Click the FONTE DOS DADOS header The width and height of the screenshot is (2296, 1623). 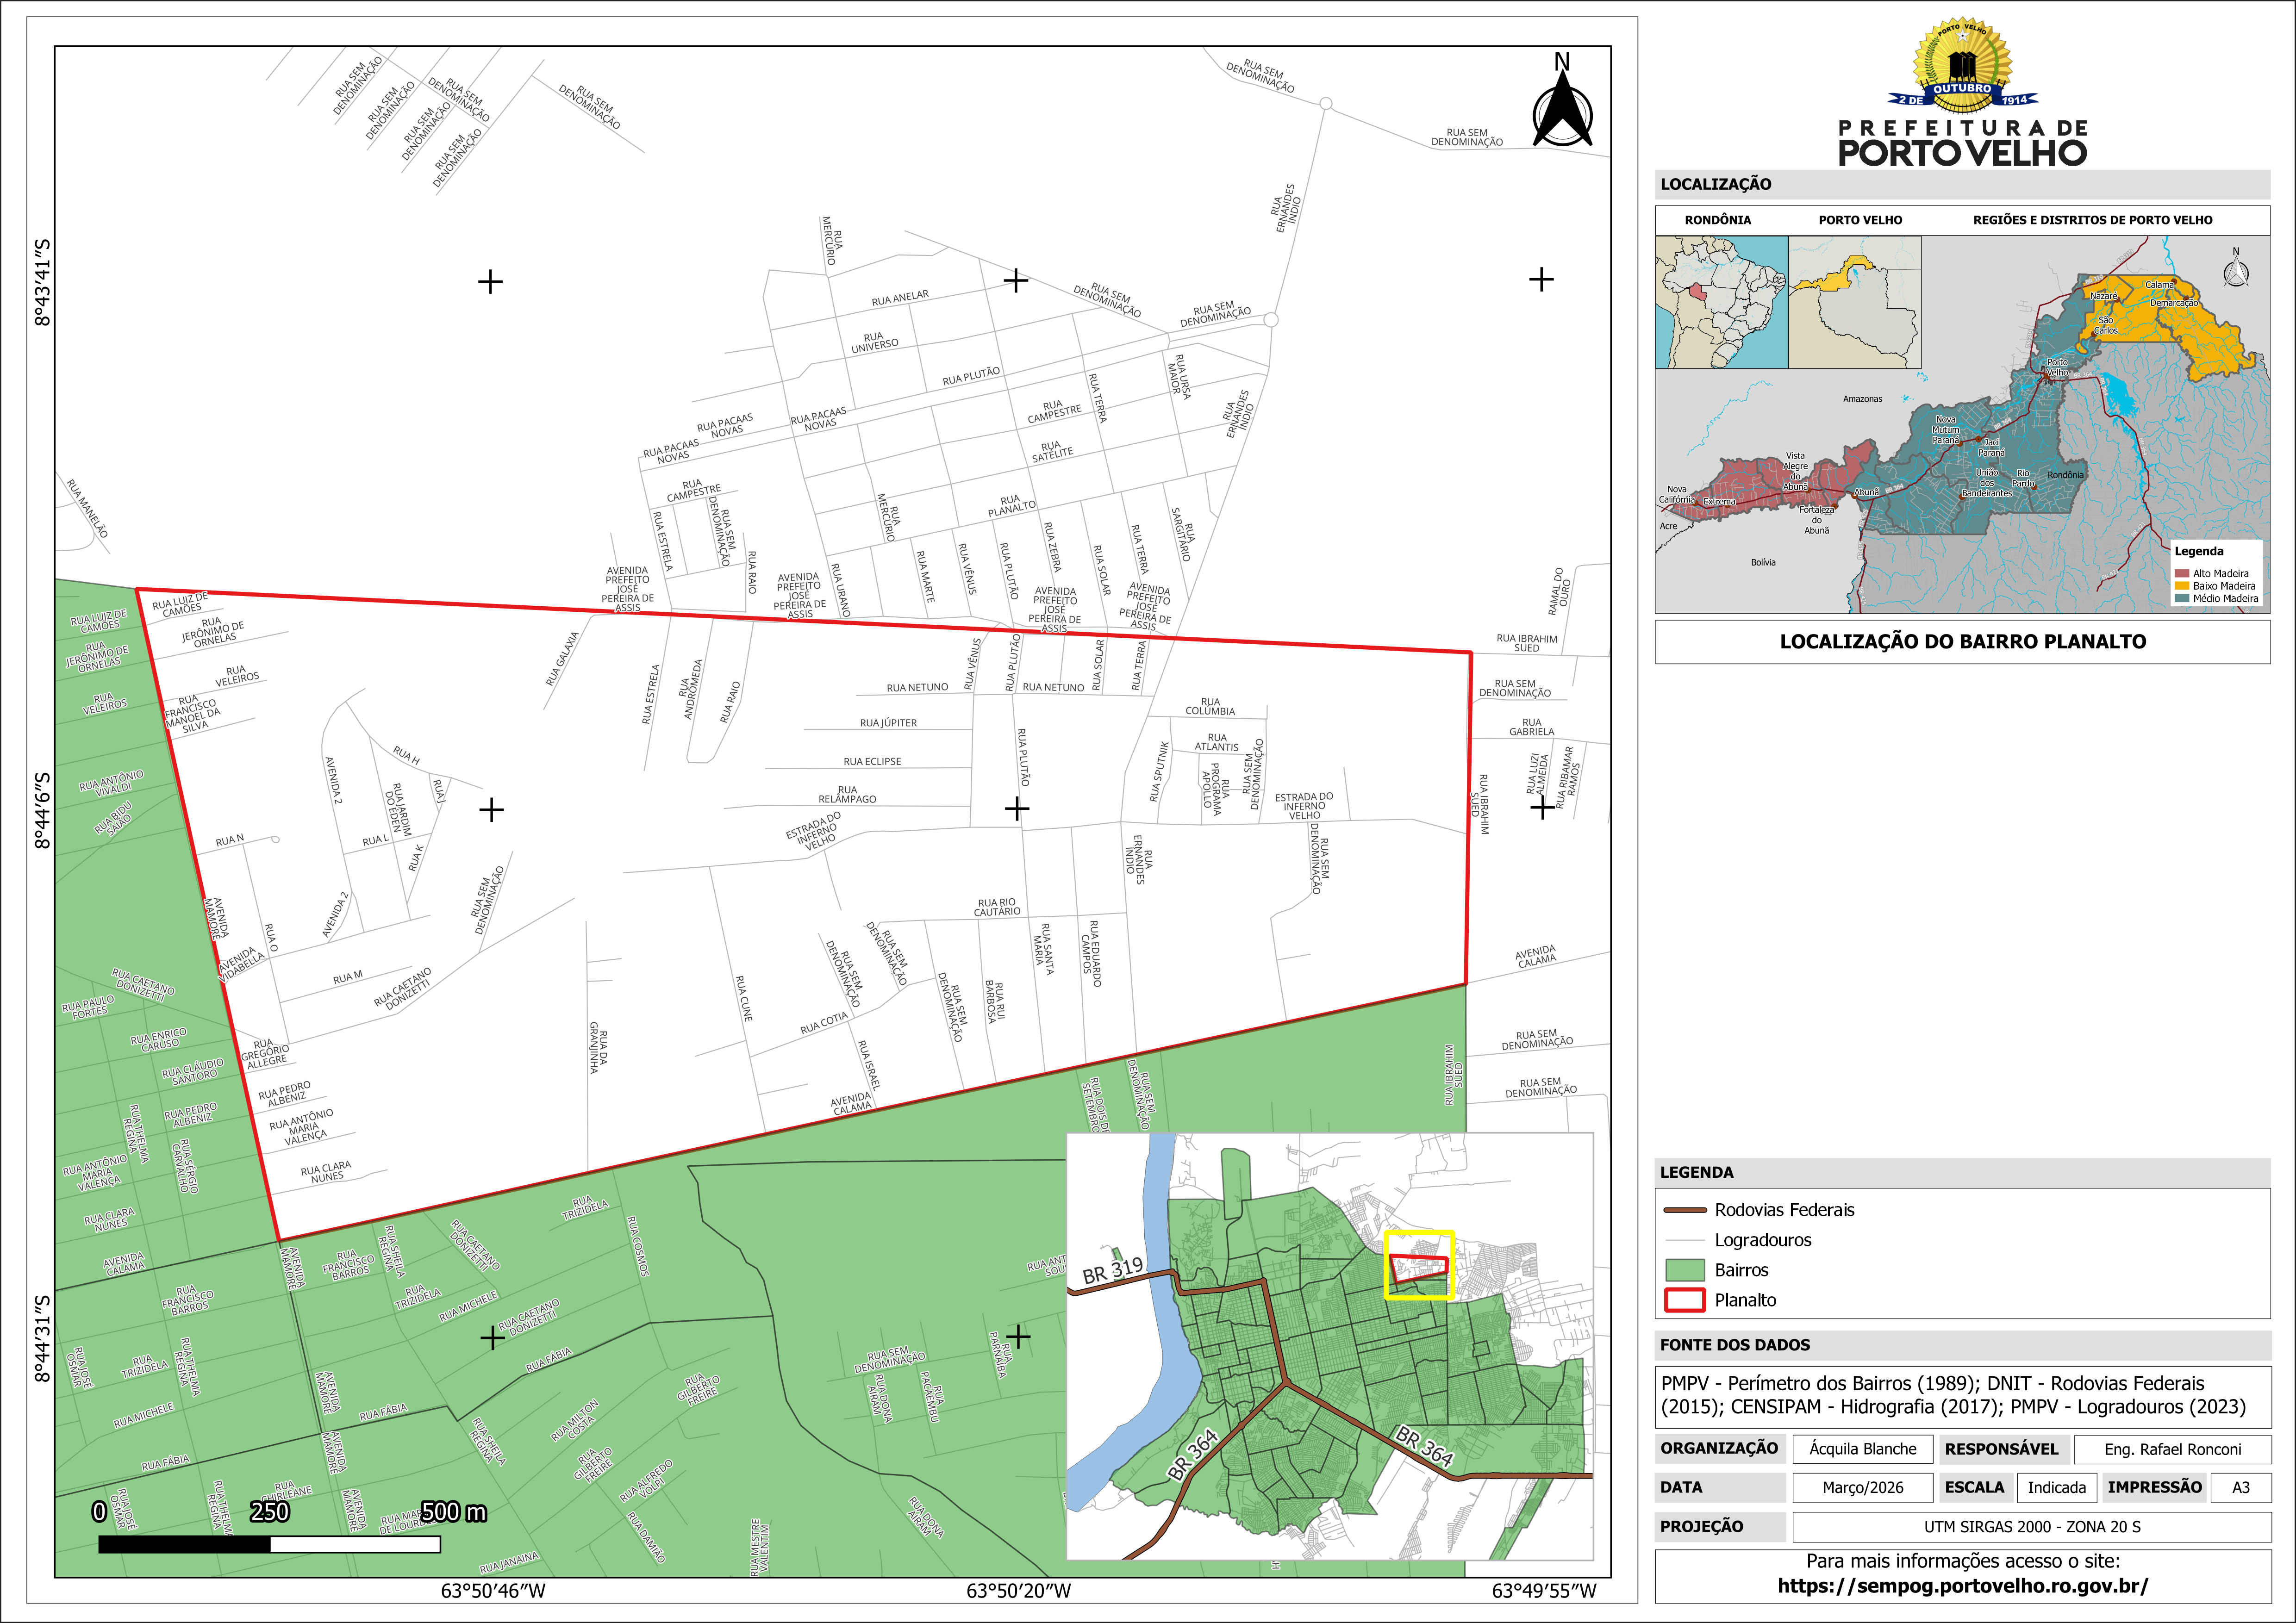(x=1735, y=1345)
